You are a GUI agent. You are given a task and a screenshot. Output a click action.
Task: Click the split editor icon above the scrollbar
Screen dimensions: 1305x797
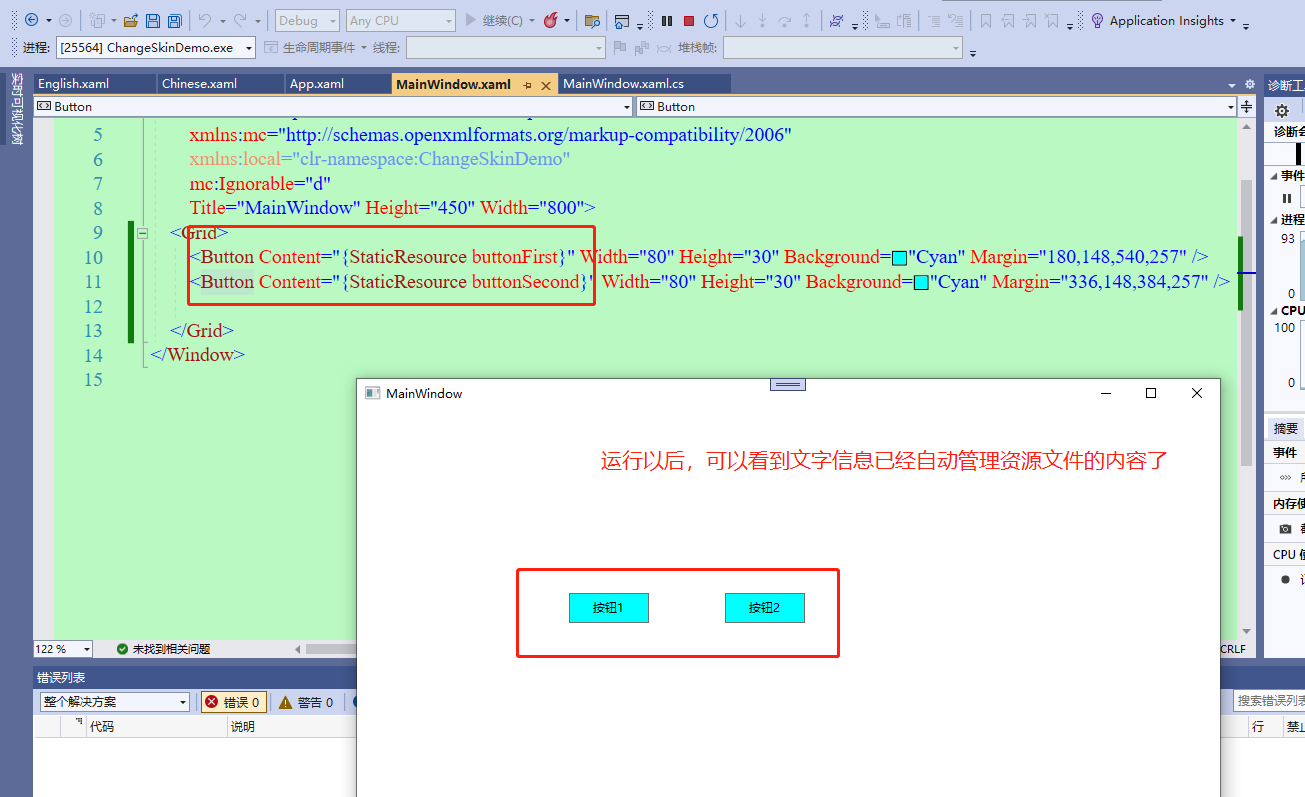(1246, 106)
